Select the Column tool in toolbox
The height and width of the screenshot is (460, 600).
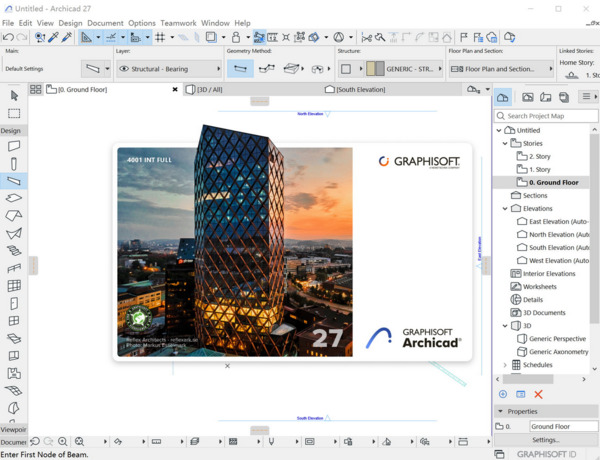pos(14,163)
